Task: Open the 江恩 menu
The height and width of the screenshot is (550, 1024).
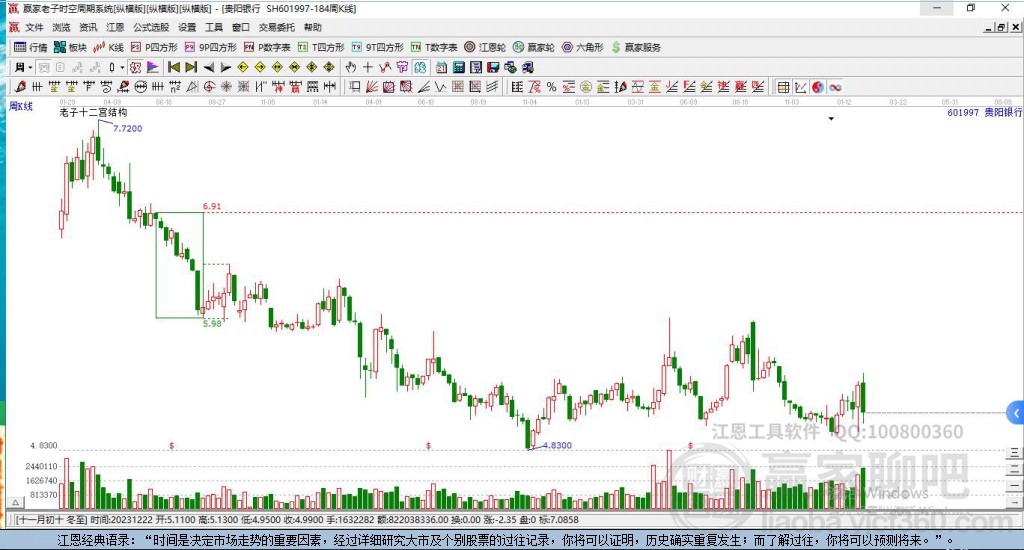Action: [x=115, y=27]
